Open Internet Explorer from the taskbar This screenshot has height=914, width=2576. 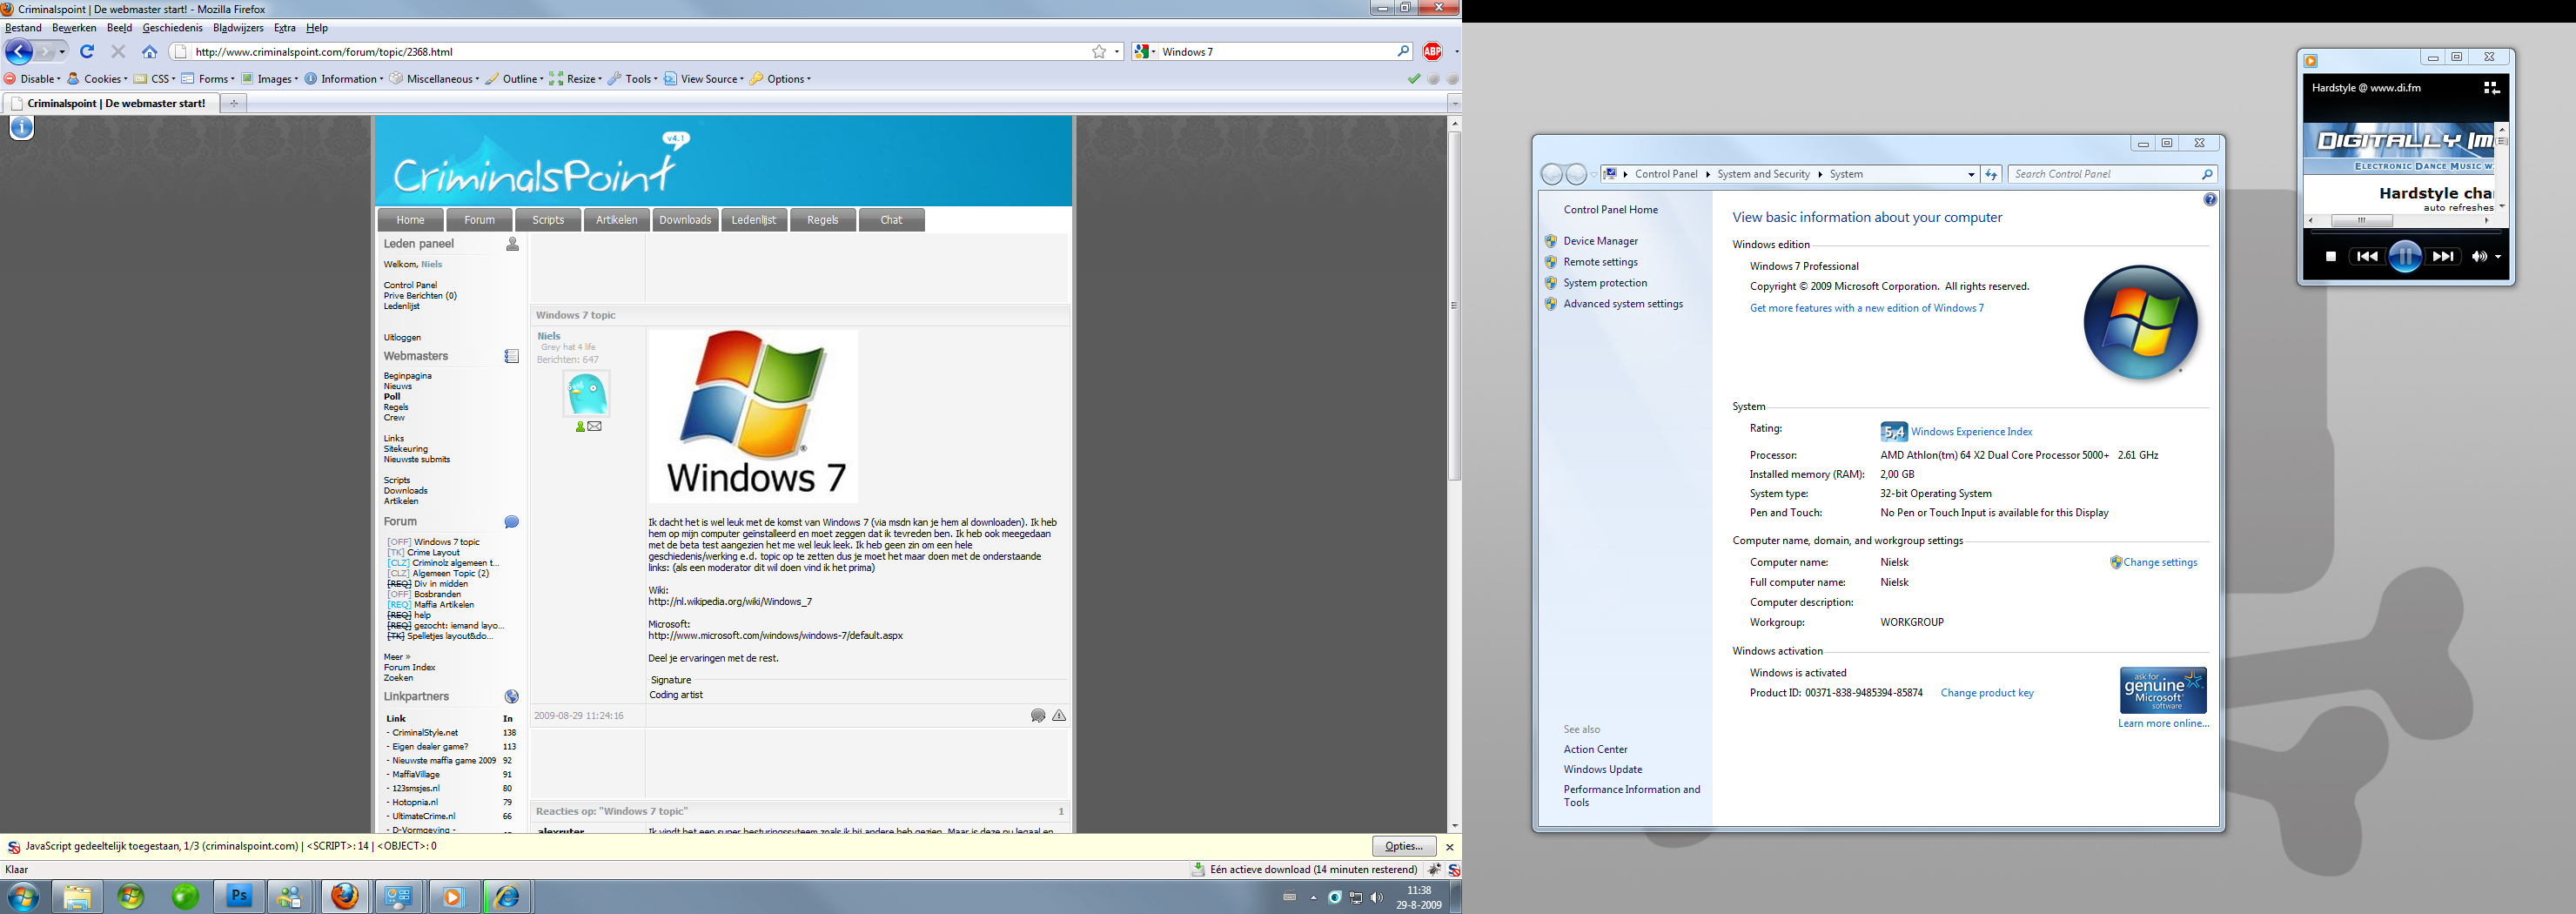coord(508,896)
